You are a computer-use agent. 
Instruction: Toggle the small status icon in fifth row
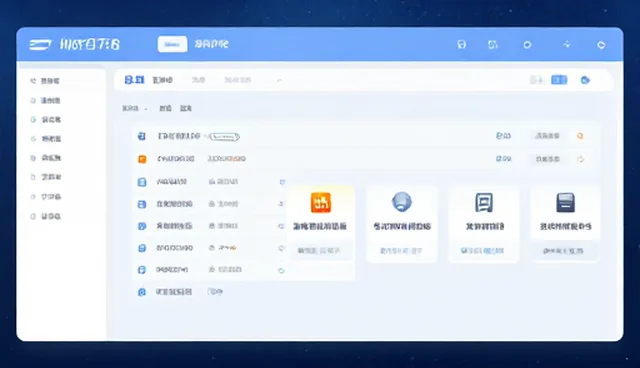point(281,226)
